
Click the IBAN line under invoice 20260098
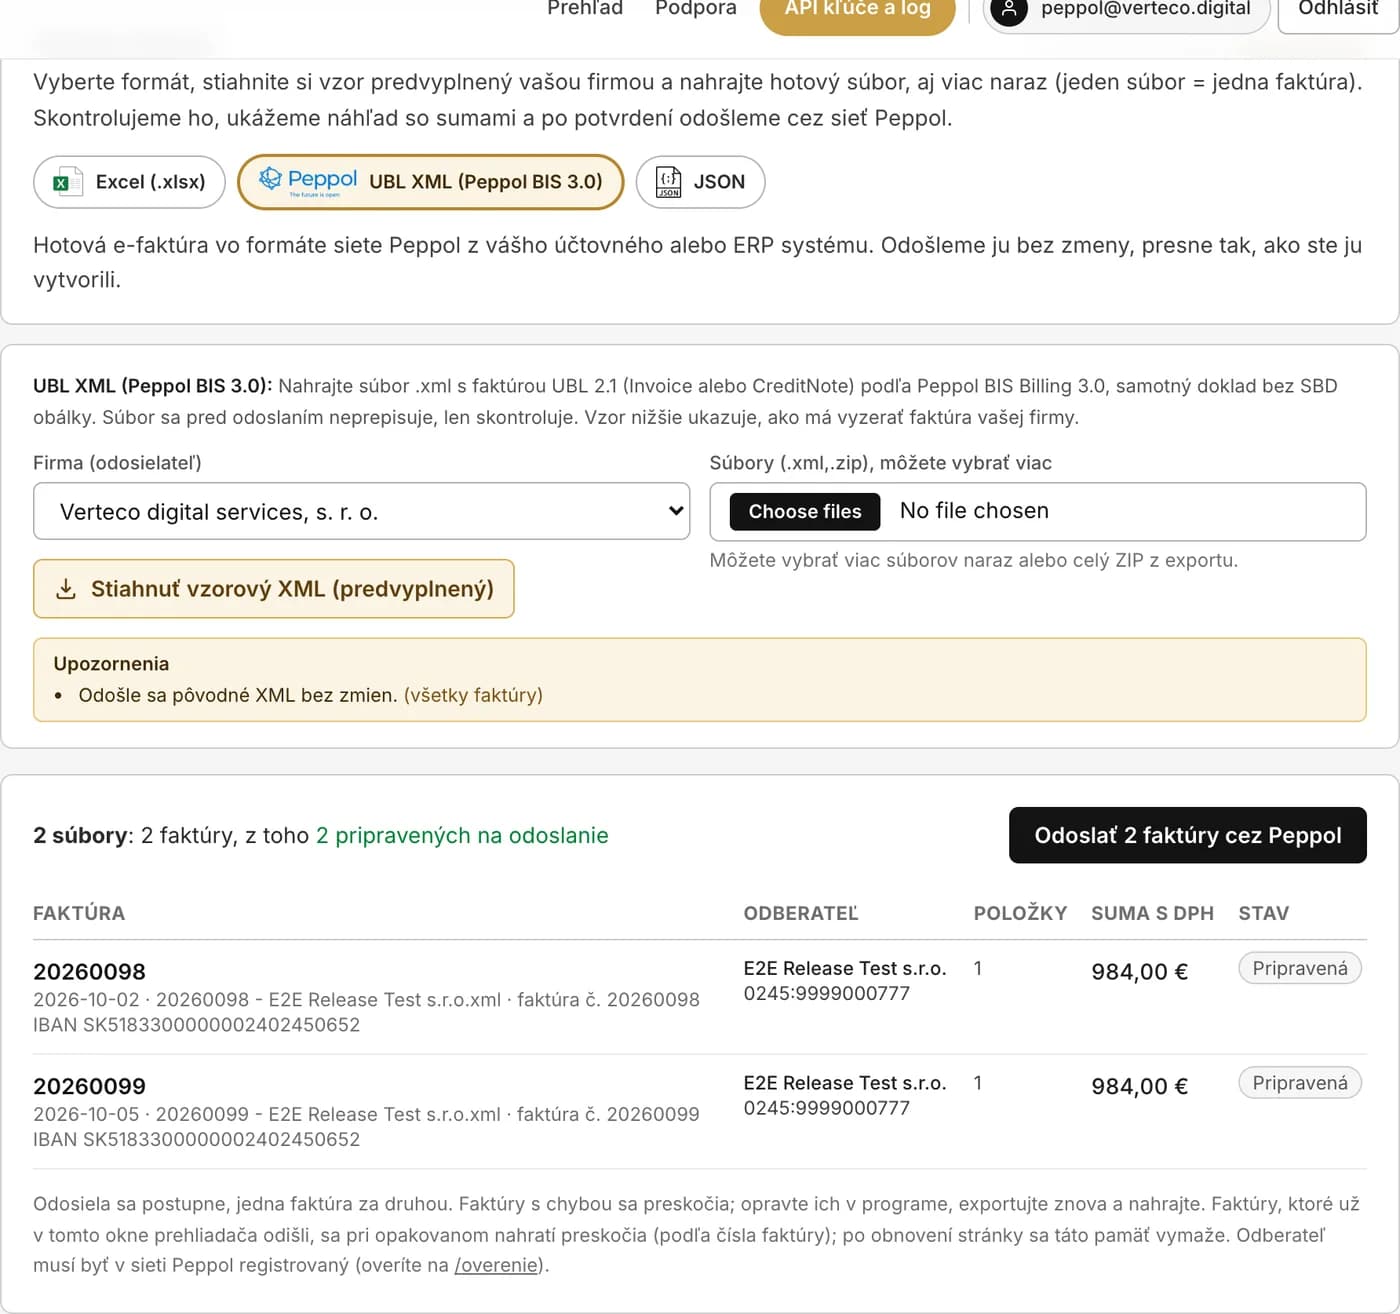click(x=196, y=1025)
